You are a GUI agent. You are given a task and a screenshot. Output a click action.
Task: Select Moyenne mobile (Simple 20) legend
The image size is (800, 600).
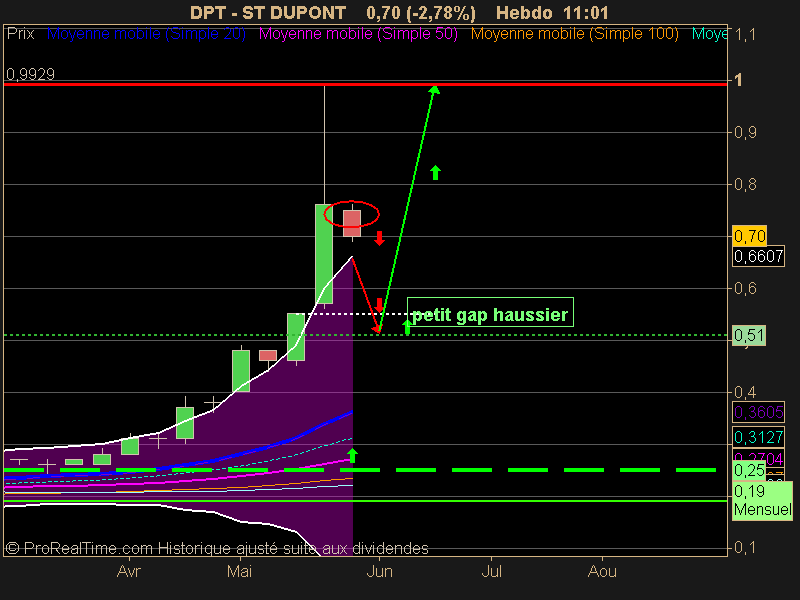pos(146,34)
